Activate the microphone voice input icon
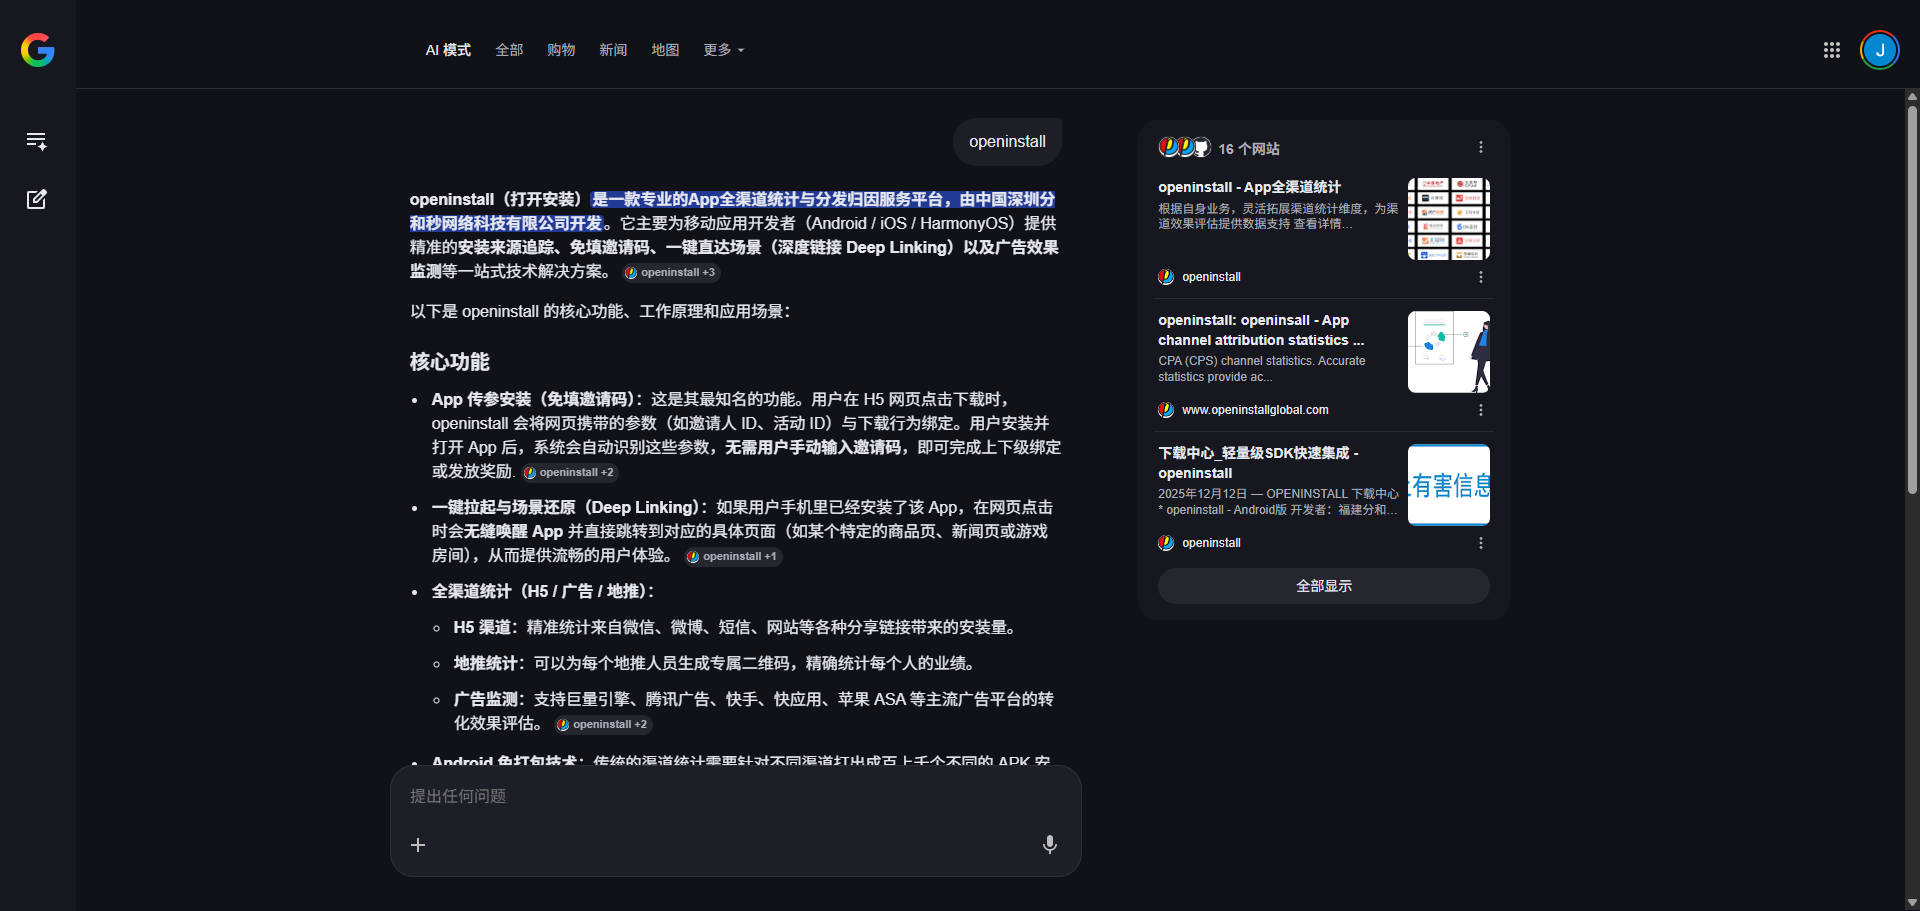The height and width of the screenshot is (911, 1920). (x=1049, y=845)
